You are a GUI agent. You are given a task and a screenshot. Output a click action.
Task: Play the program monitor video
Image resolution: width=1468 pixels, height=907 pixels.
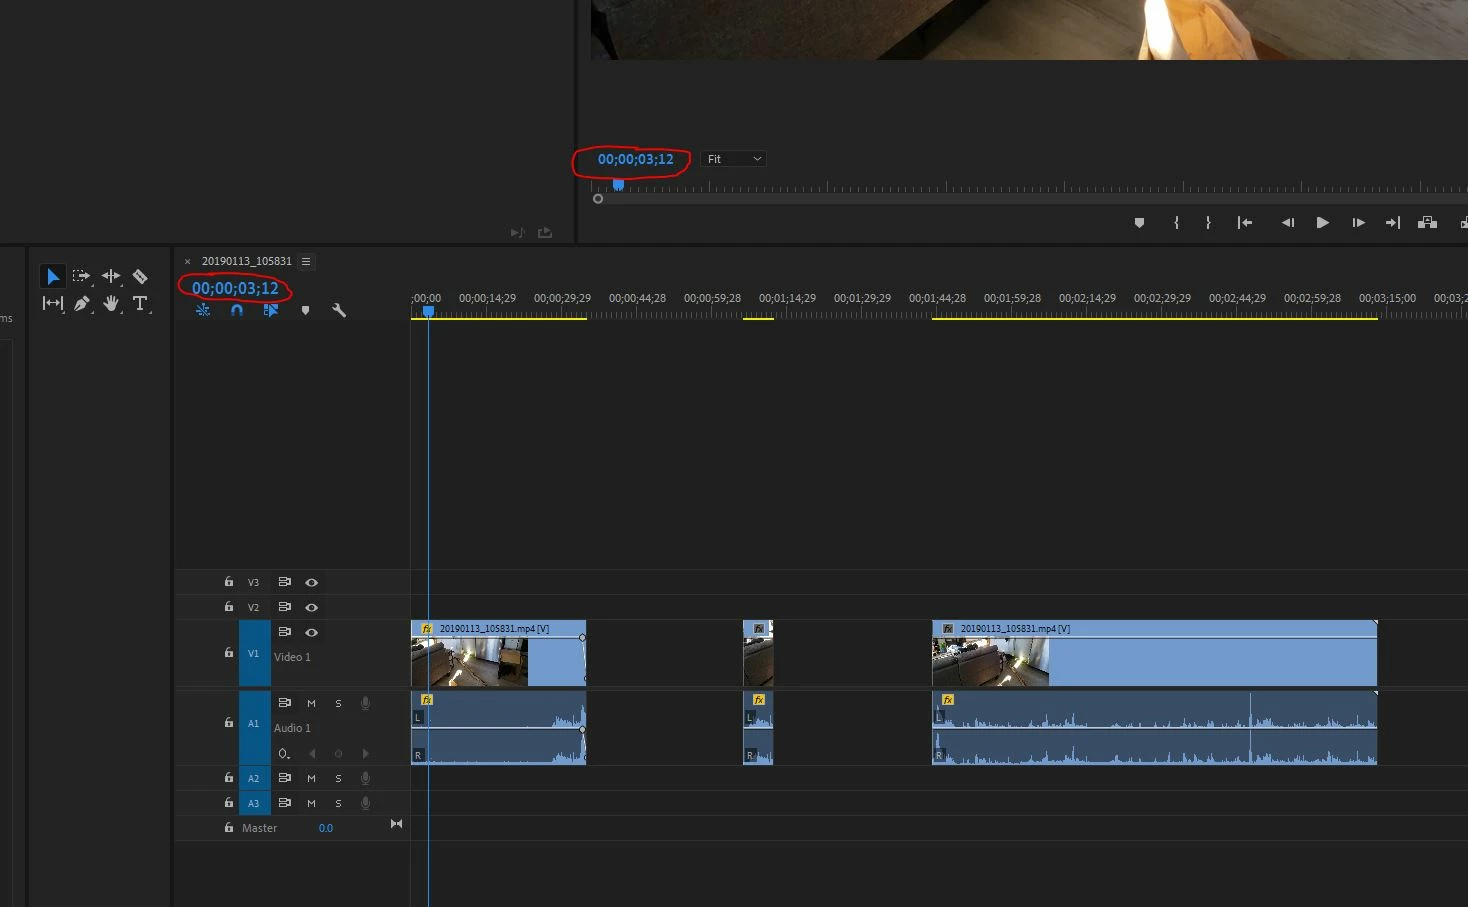pos(1322,223)
